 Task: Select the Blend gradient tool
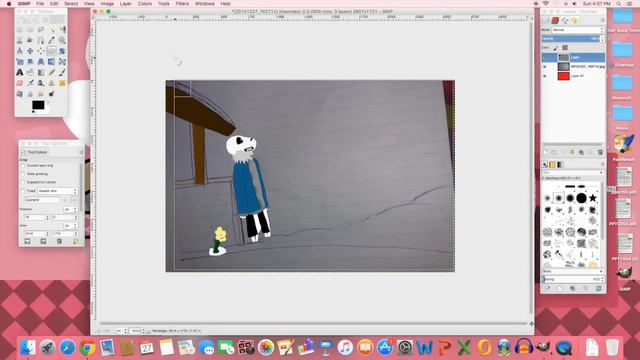tap(40, 72)
